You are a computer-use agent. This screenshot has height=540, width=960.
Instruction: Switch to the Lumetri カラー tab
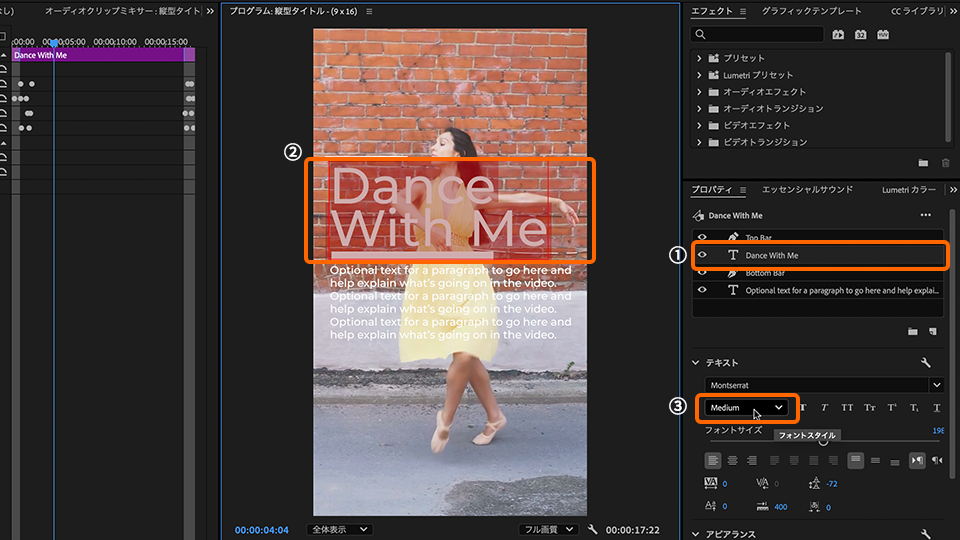(x=909, y=190)
